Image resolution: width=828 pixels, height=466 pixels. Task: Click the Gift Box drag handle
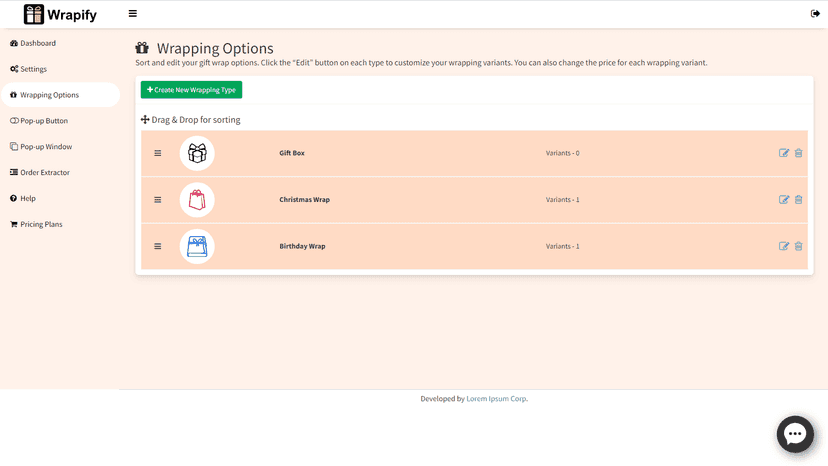[x=157, y=153]
